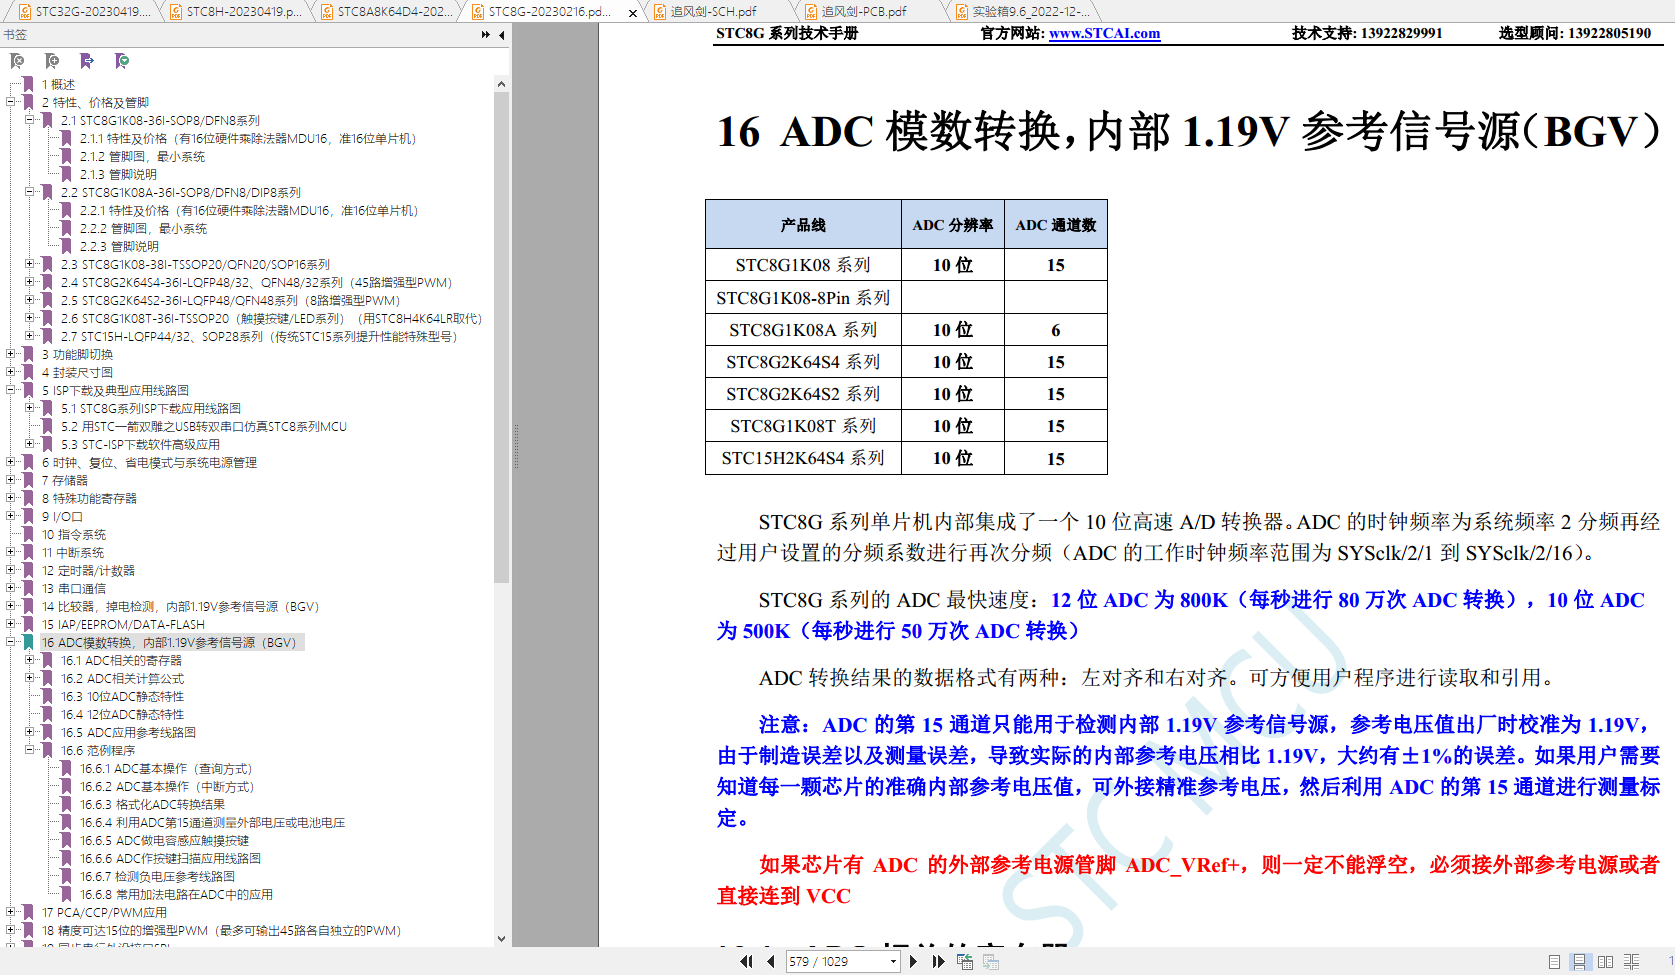Switch to the 实验箱9.6_2022-12 tab
Screen dimensions: 1675x975
pos(1022,12)
